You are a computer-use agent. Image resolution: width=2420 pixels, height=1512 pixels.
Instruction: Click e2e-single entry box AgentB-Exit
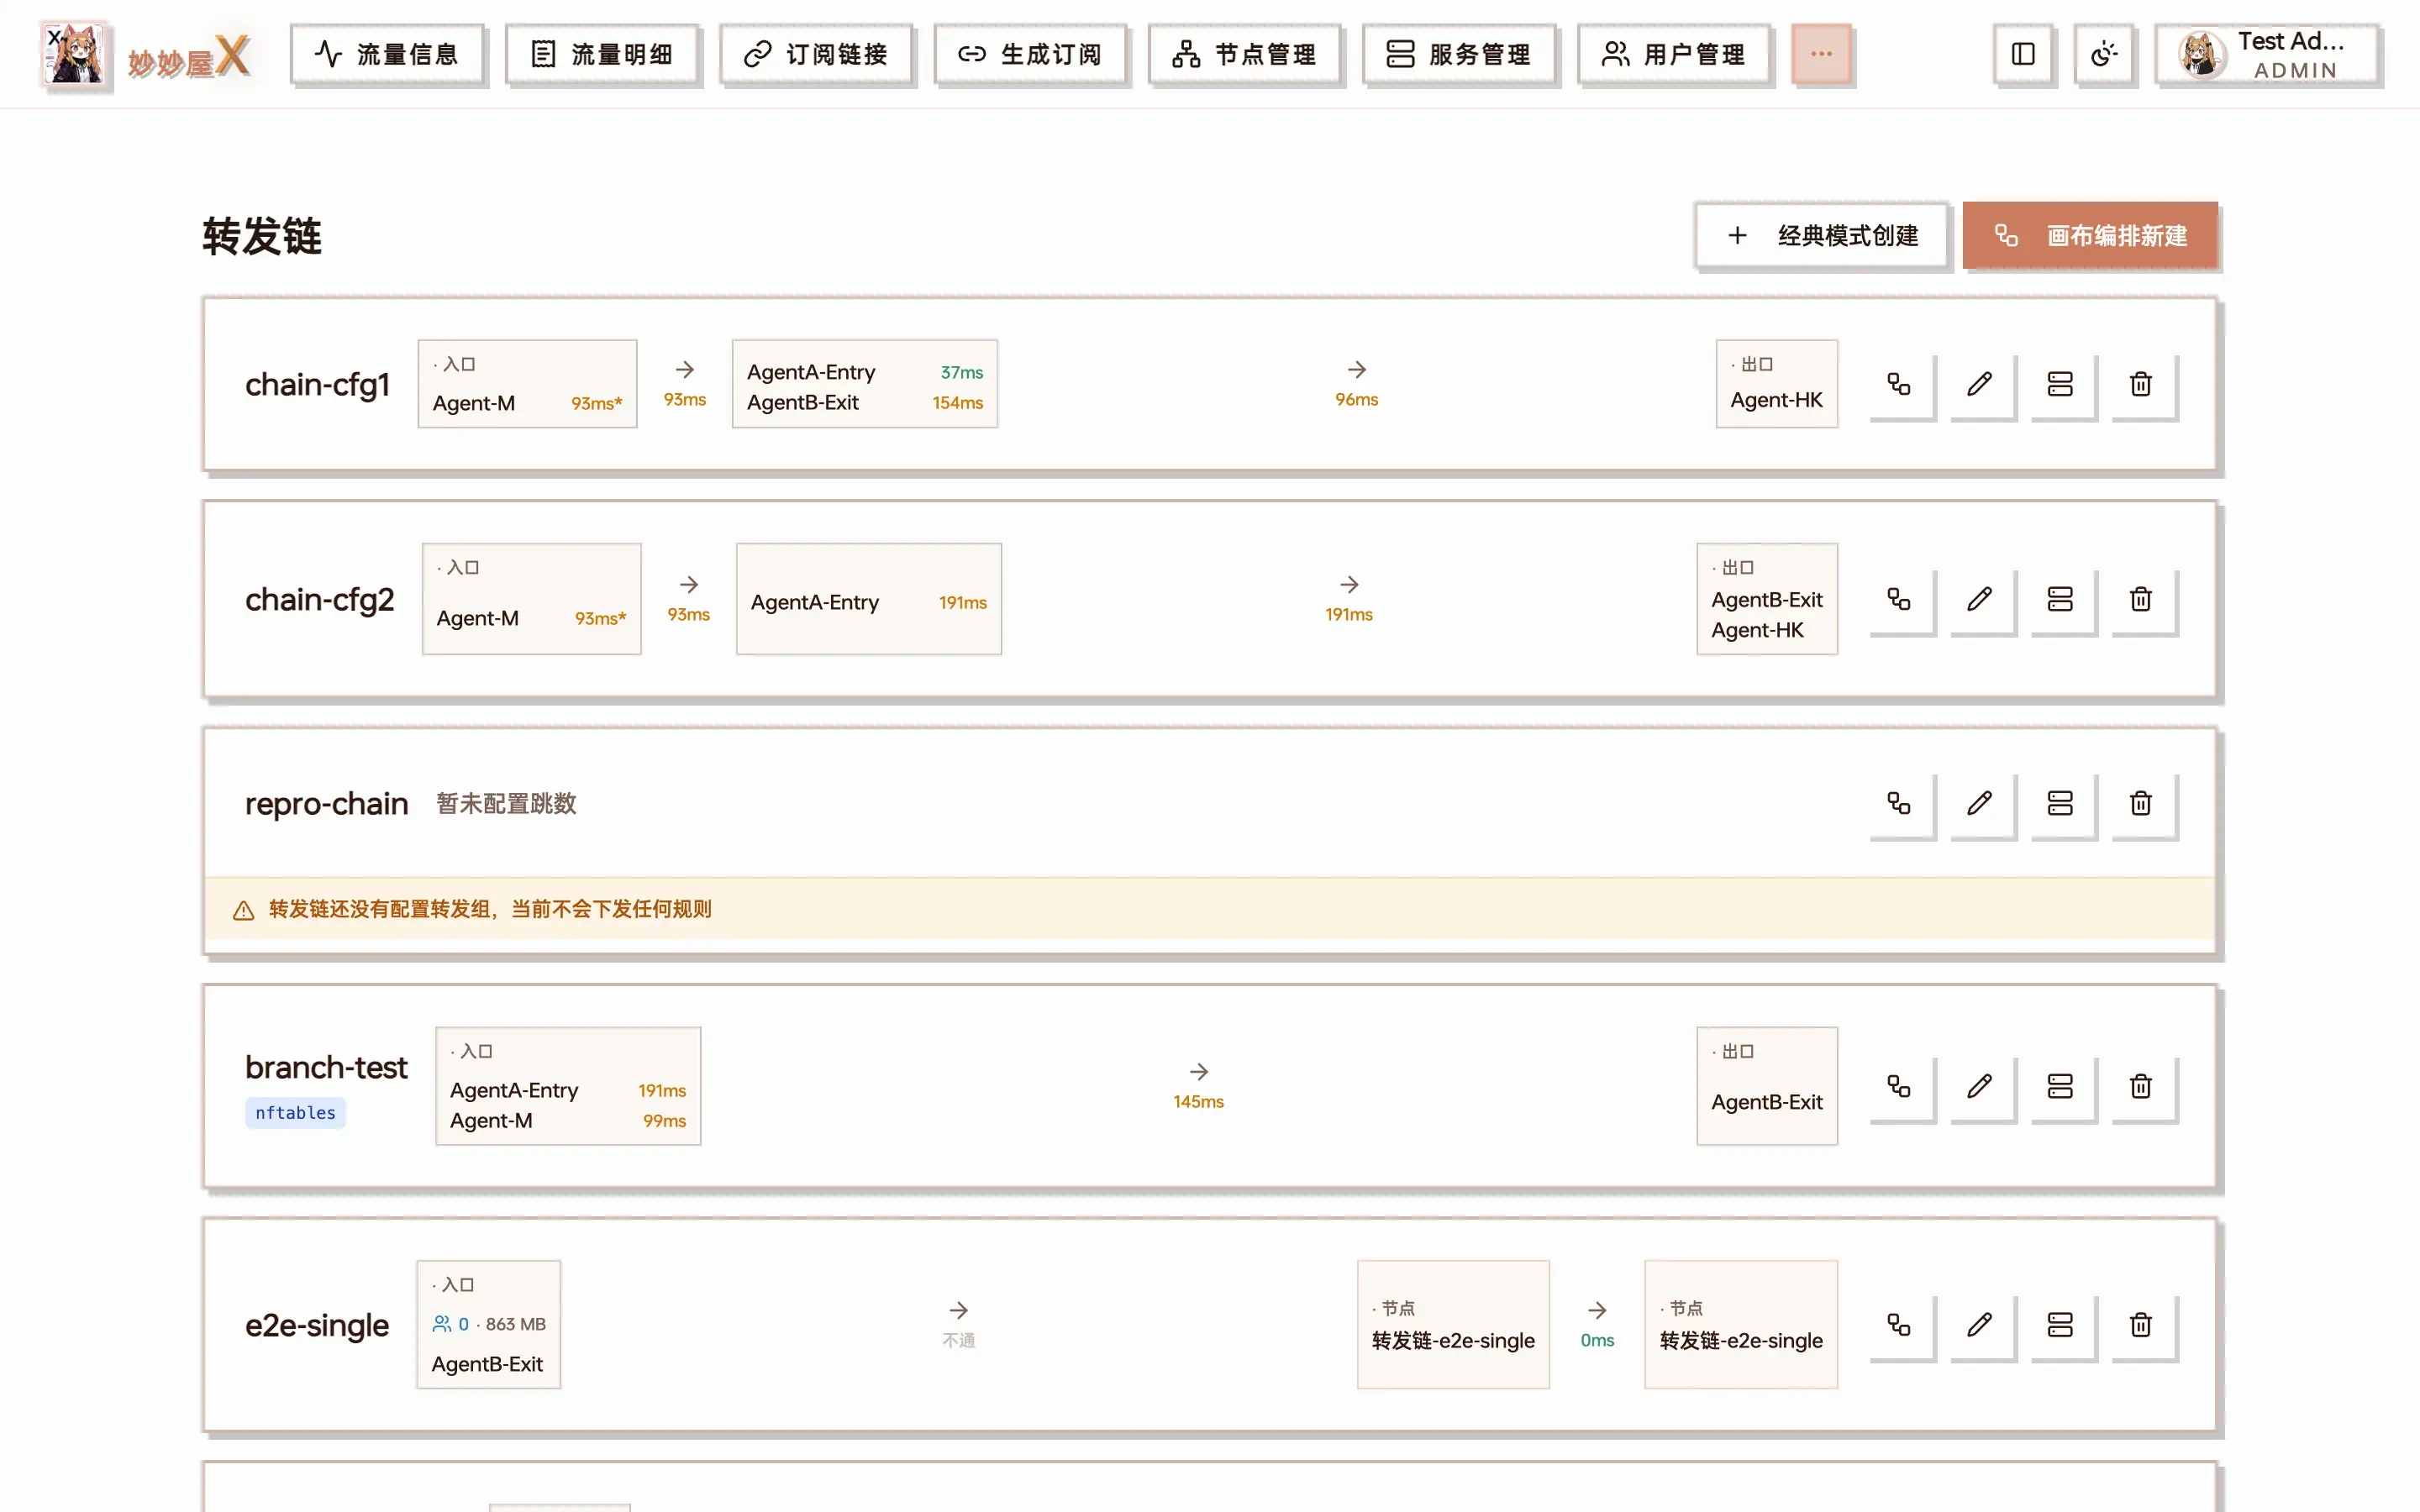488,1325
